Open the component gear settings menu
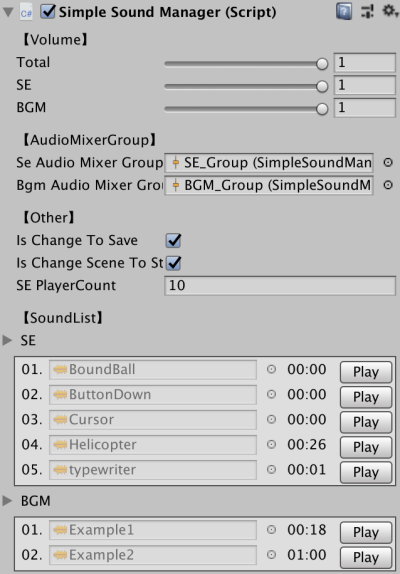400x574 pixels. pyautogui.click(x=389, y=11)
